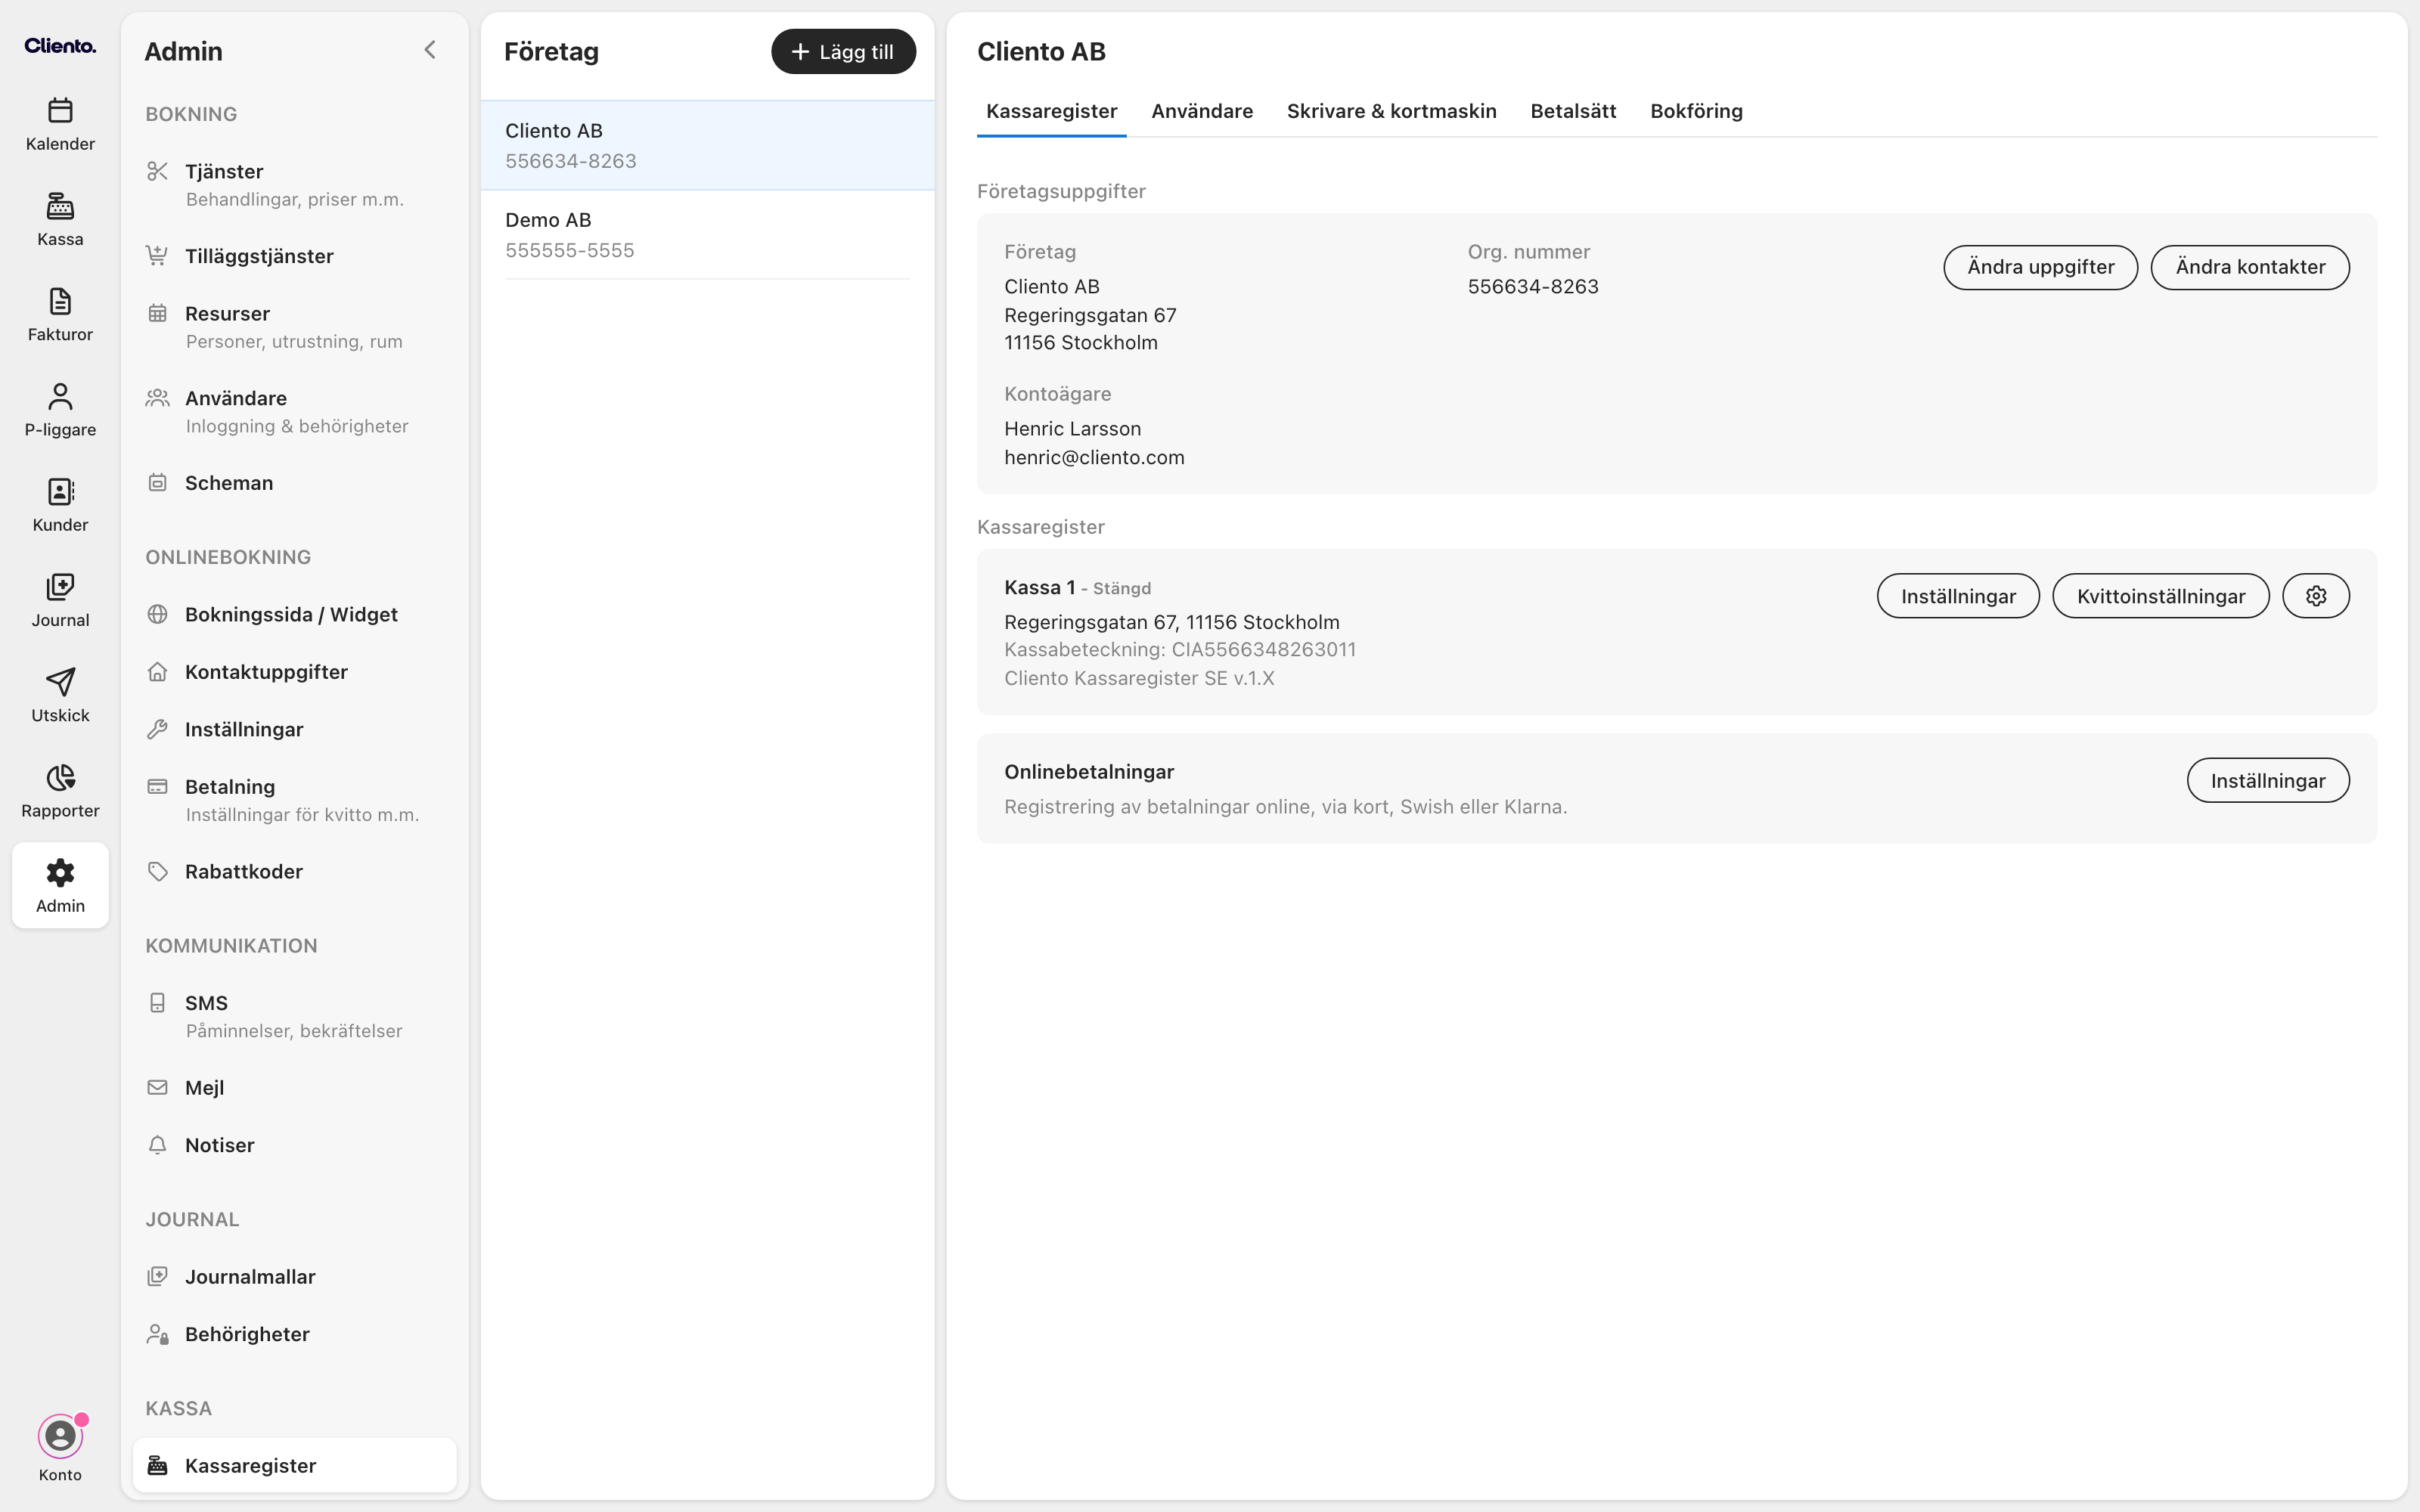The image size is (2420, 1512).
Task: Click the Lägg till button
Action: point(843,51)
